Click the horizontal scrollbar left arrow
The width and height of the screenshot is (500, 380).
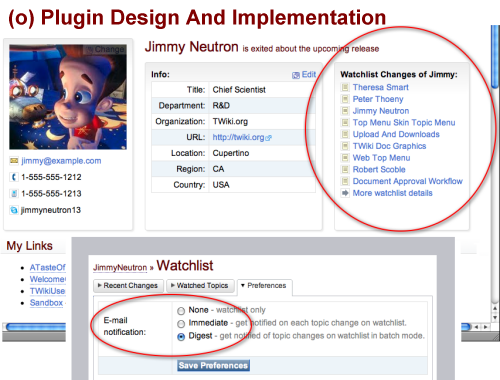pos(477,327)
